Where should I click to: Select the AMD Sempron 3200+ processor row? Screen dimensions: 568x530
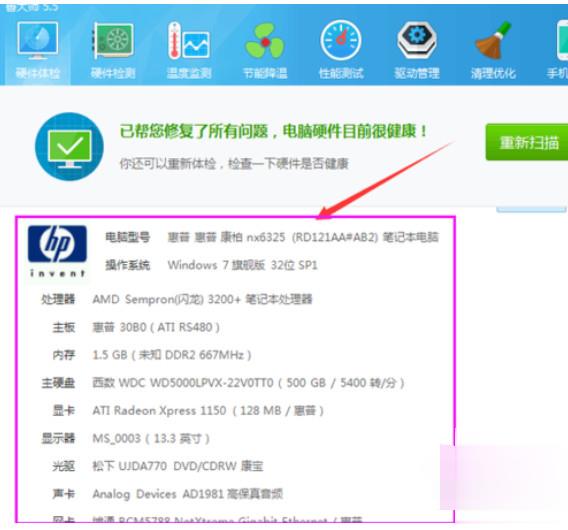(x=176, y=299)
